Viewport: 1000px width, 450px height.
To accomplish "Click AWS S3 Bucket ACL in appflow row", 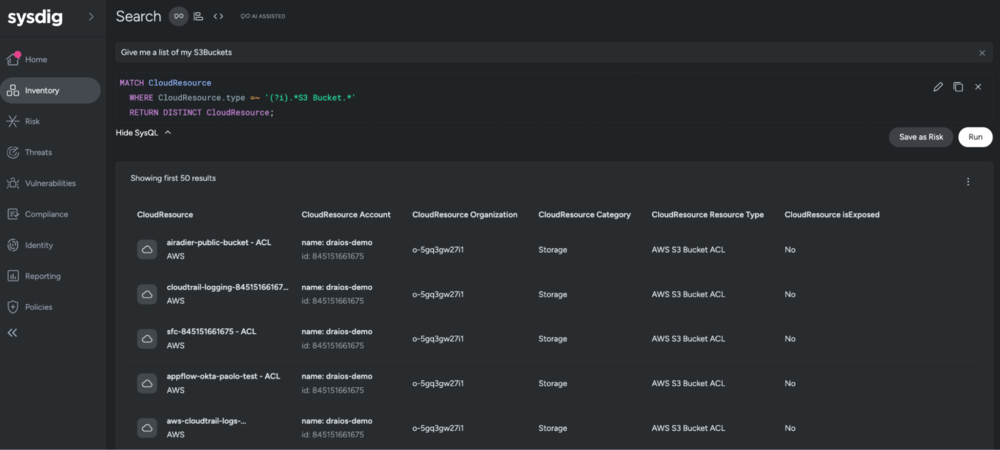I will (x=688, y=384).
